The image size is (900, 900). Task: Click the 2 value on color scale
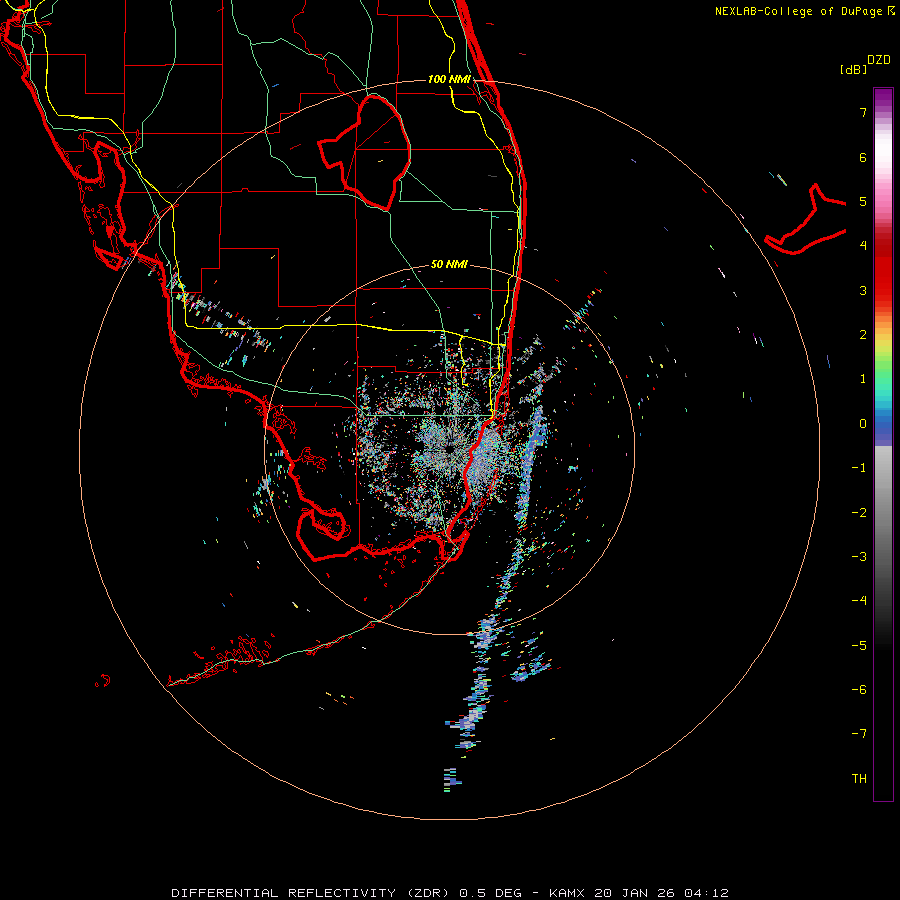[863, 335]
